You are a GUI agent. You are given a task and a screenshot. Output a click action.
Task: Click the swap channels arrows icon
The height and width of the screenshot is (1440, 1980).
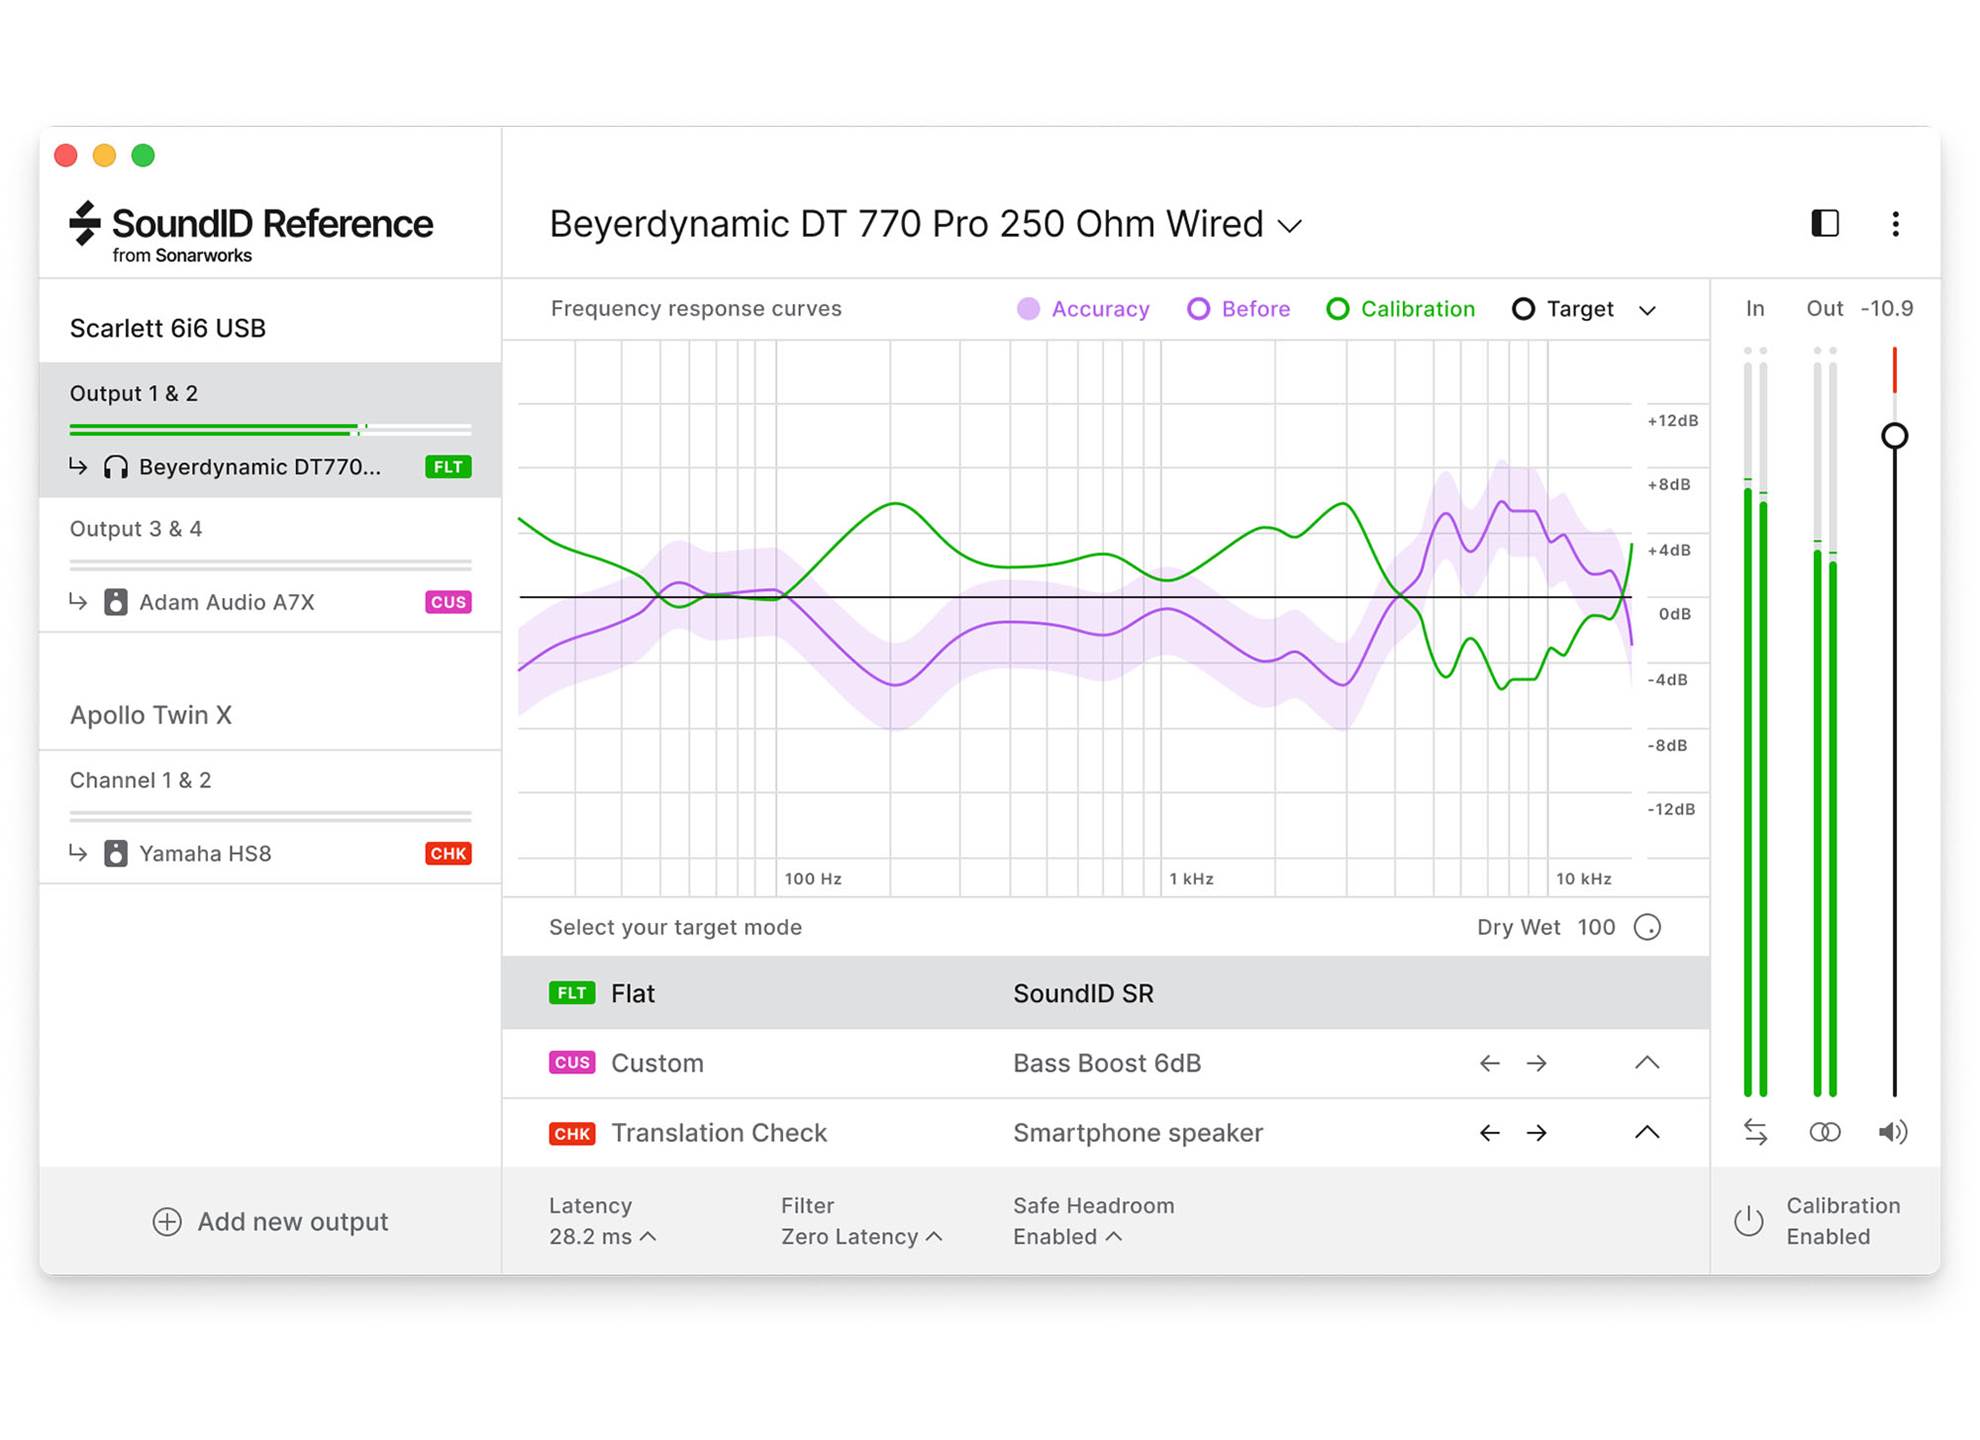[1755, 1132]
